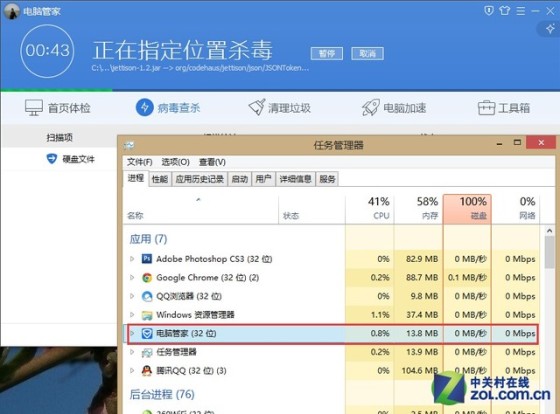Sort by the 41% CPU column header

pyautogui.click(x=370, y=209)
